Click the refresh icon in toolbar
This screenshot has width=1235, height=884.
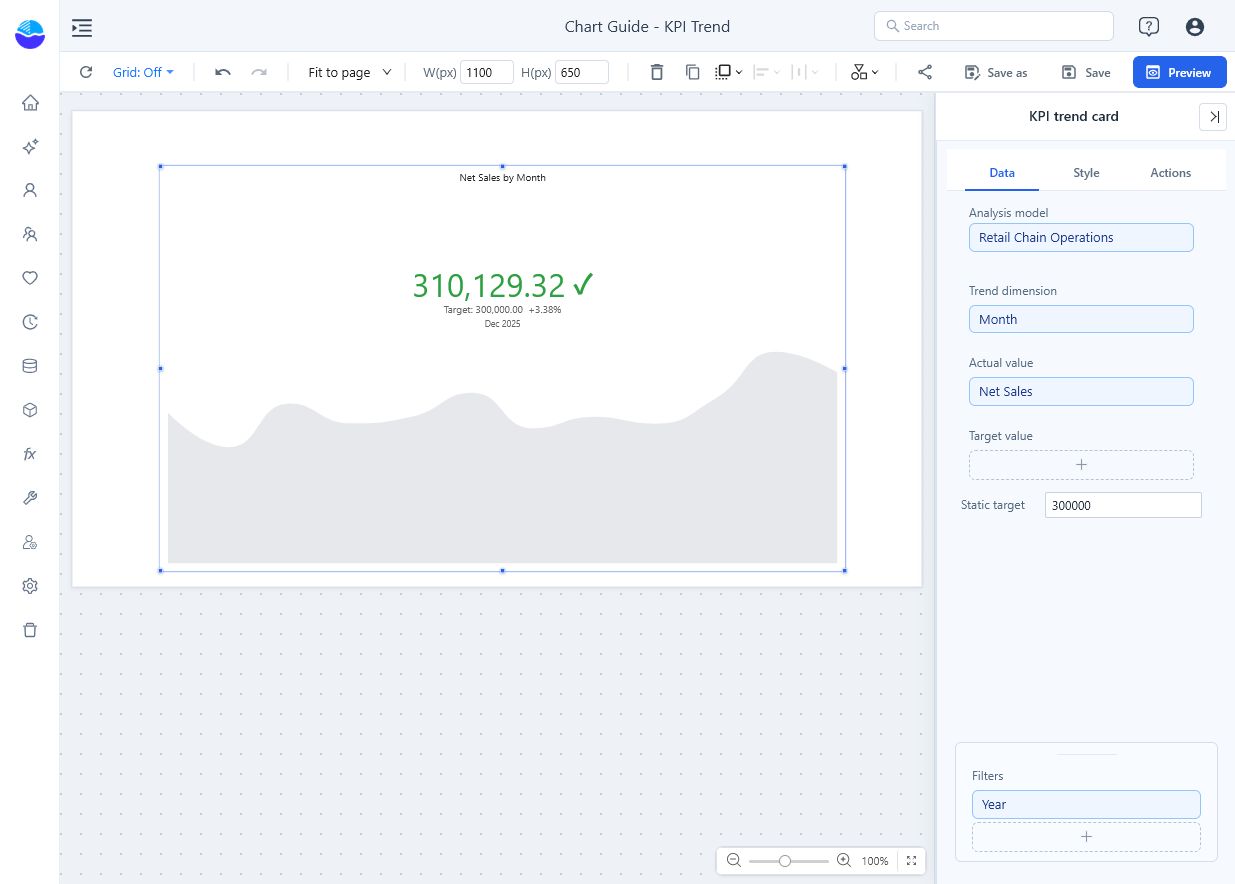click(86, 72)
